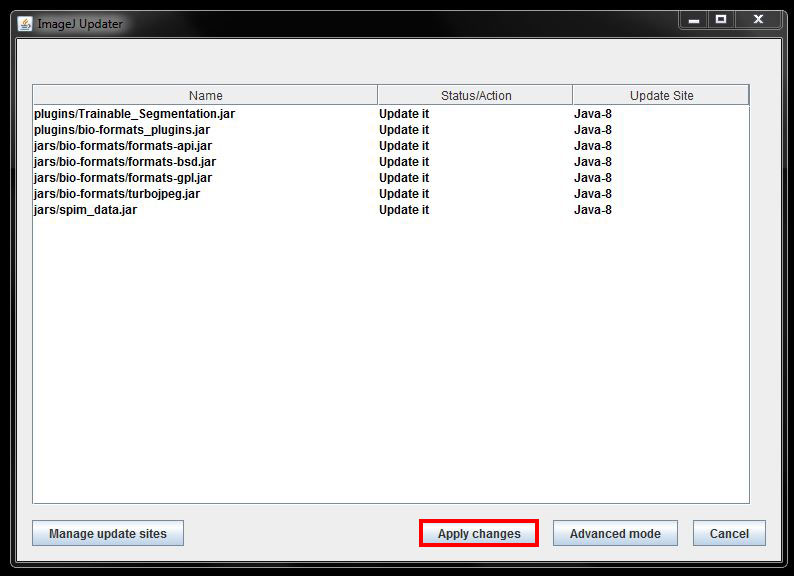This screenshot has width=794, height=576.
Task: Select the plugins/bio-formats_plugins.jar entry
Action: click(122, 130)
